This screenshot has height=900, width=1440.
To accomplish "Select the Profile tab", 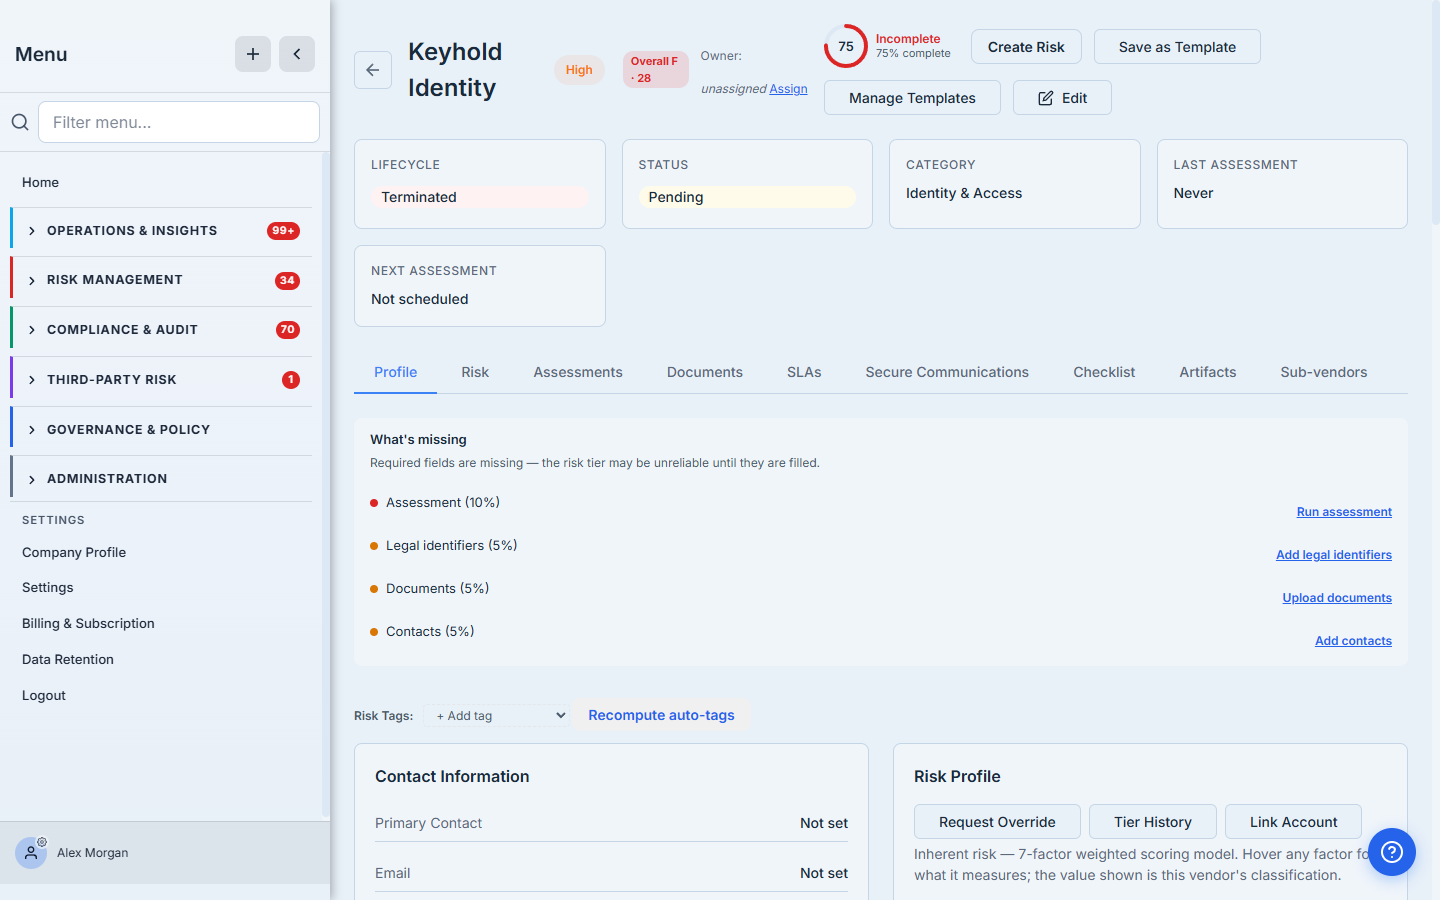I will click(396, 372).
